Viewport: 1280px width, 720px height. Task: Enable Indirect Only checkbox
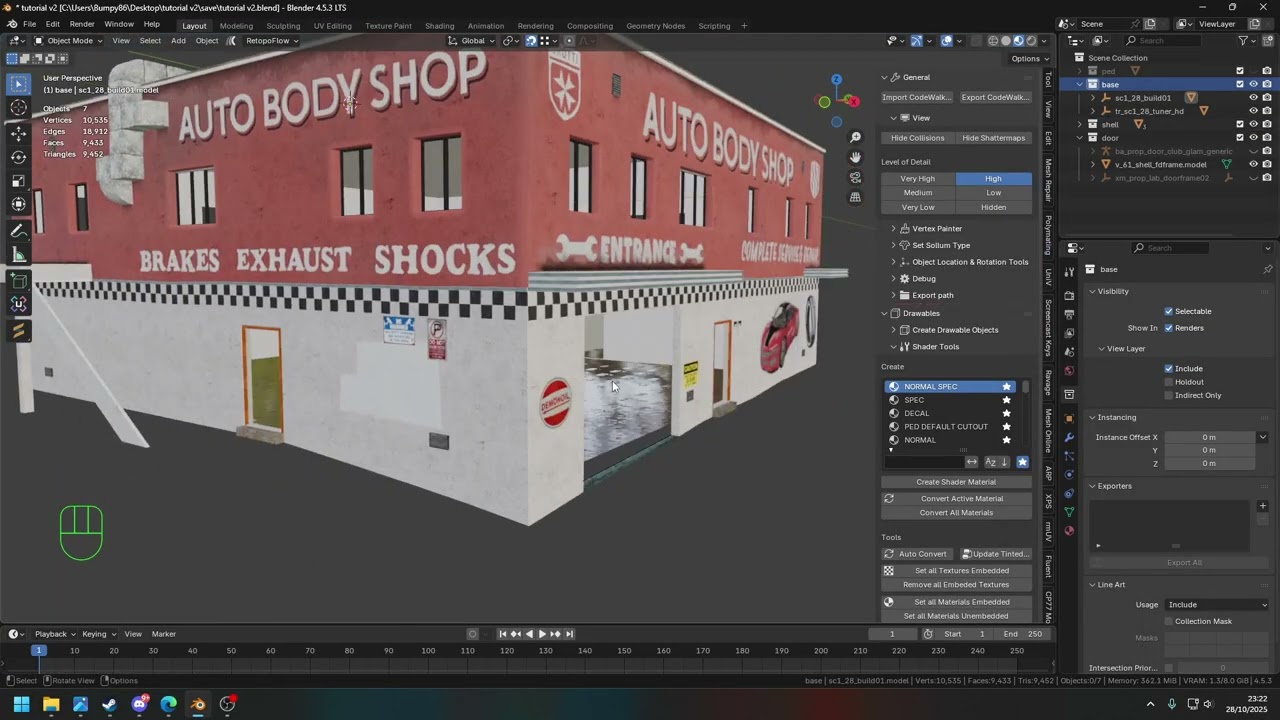(1168, 395)
